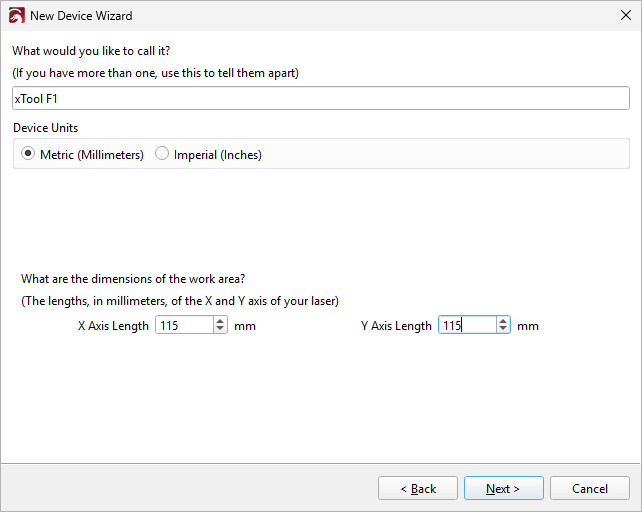Click the LightBurn app icon in title bar
Screen dimensions: 642x512
pyautogui.click(x=16, y=16)
